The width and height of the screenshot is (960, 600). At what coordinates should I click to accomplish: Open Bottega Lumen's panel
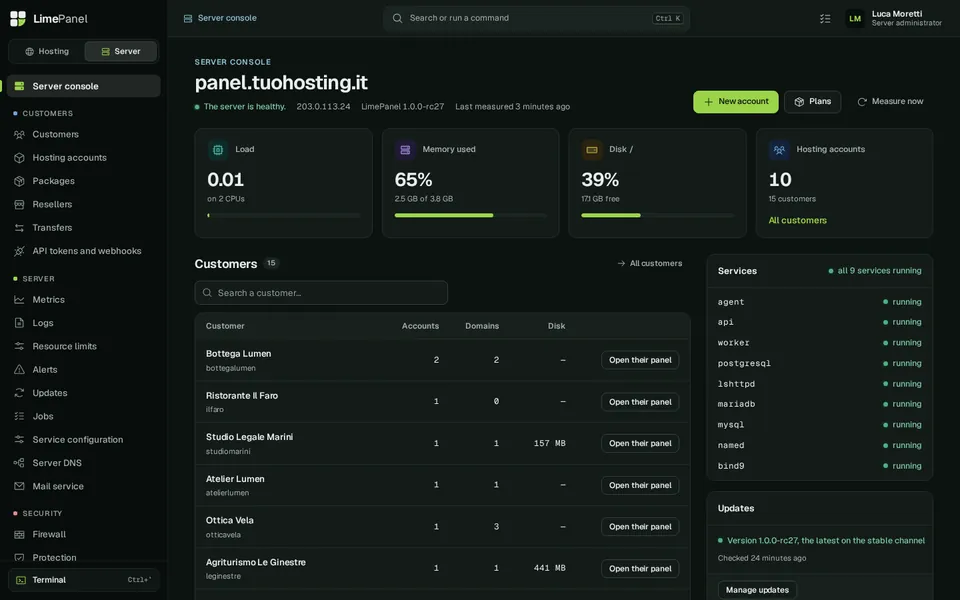(640, 360)
